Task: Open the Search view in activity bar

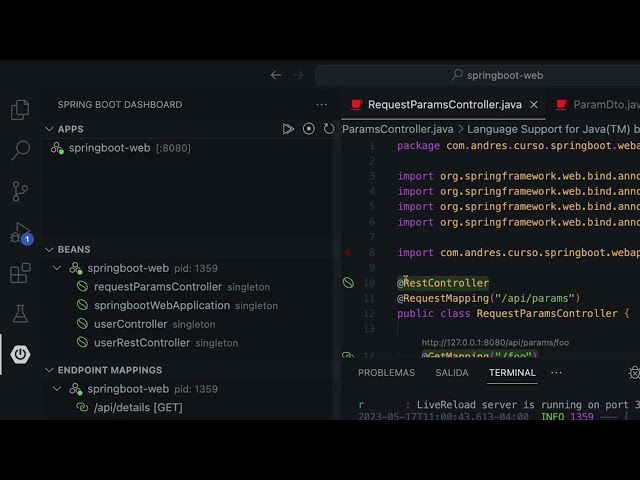Action: pos(20,150)
